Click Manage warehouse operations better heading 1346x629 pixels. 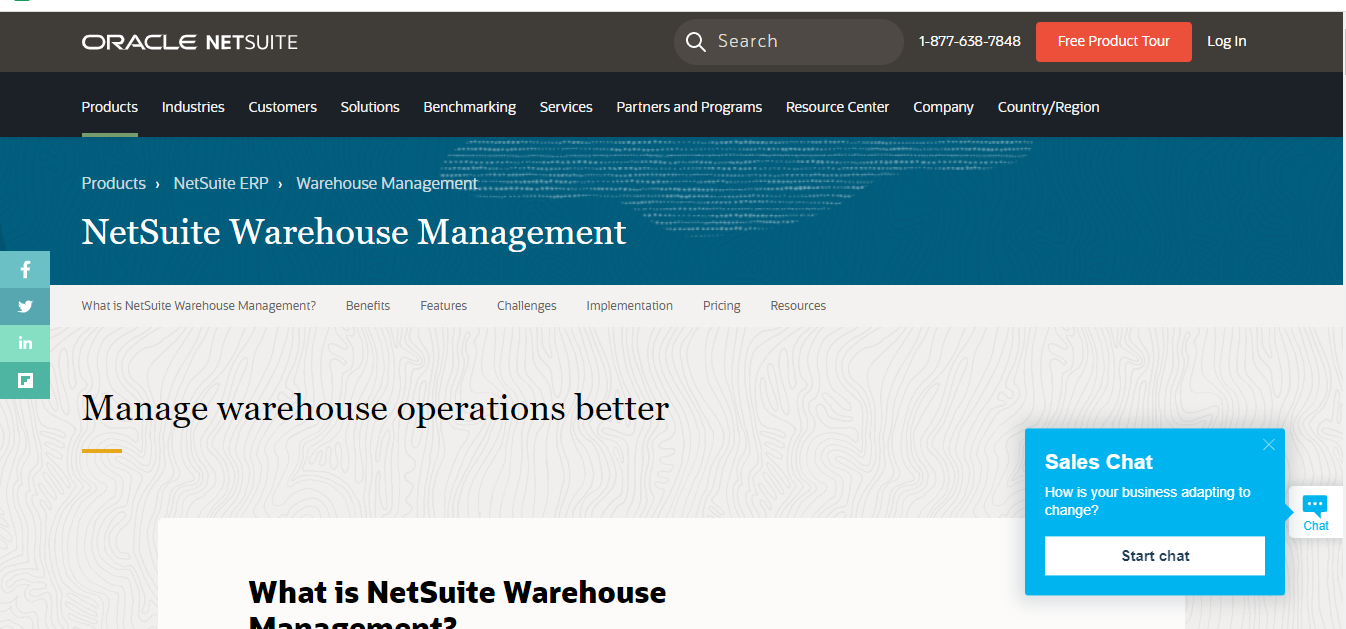click(375, 408)
